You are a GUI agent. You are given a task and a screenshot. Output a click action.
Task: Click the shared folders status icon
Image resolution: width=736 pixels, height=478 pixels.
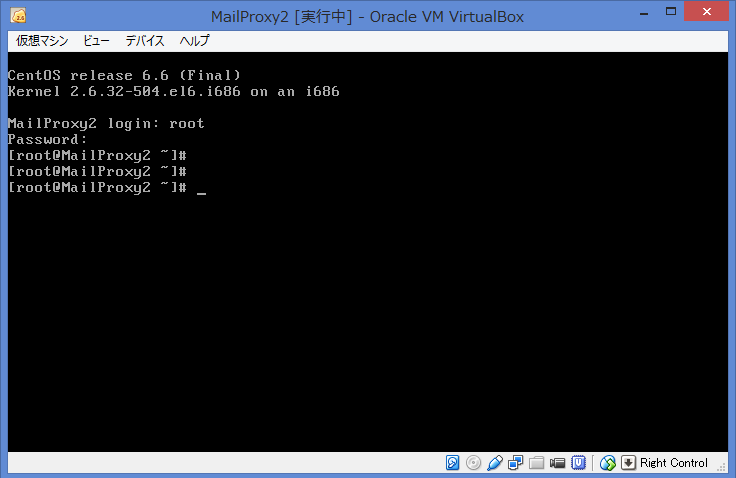tap(536, 463)
